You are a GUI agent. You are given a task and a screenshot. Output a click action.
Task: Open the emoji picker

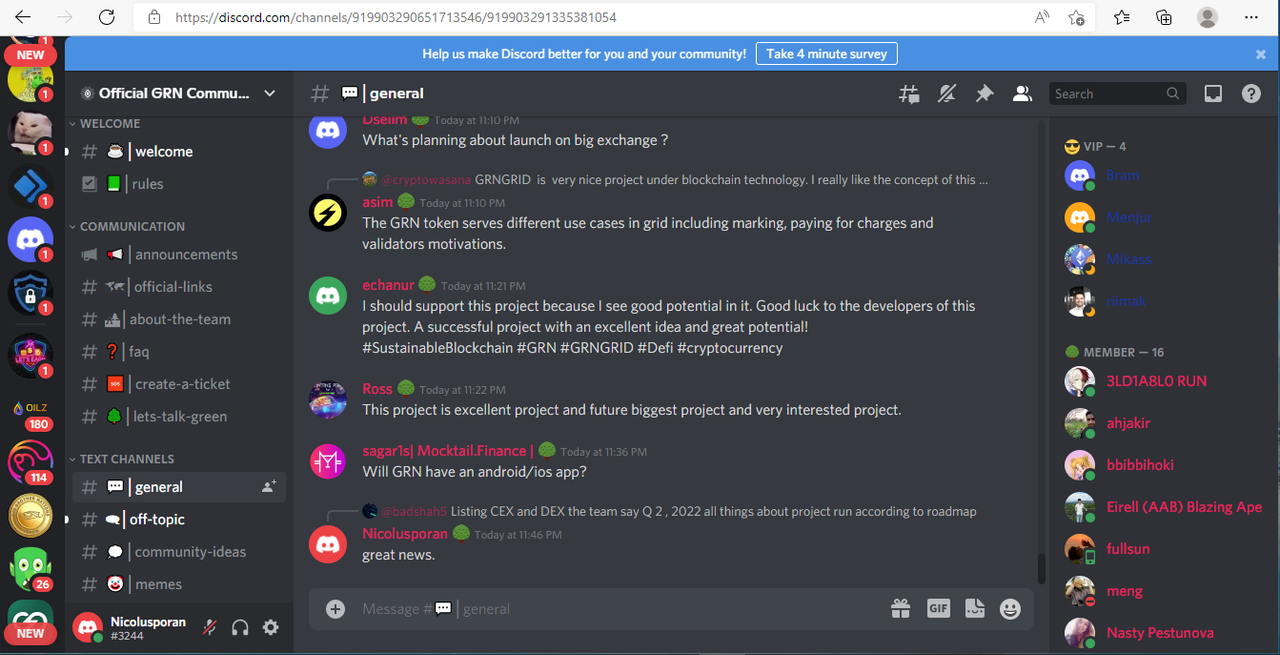(1010, 608)
